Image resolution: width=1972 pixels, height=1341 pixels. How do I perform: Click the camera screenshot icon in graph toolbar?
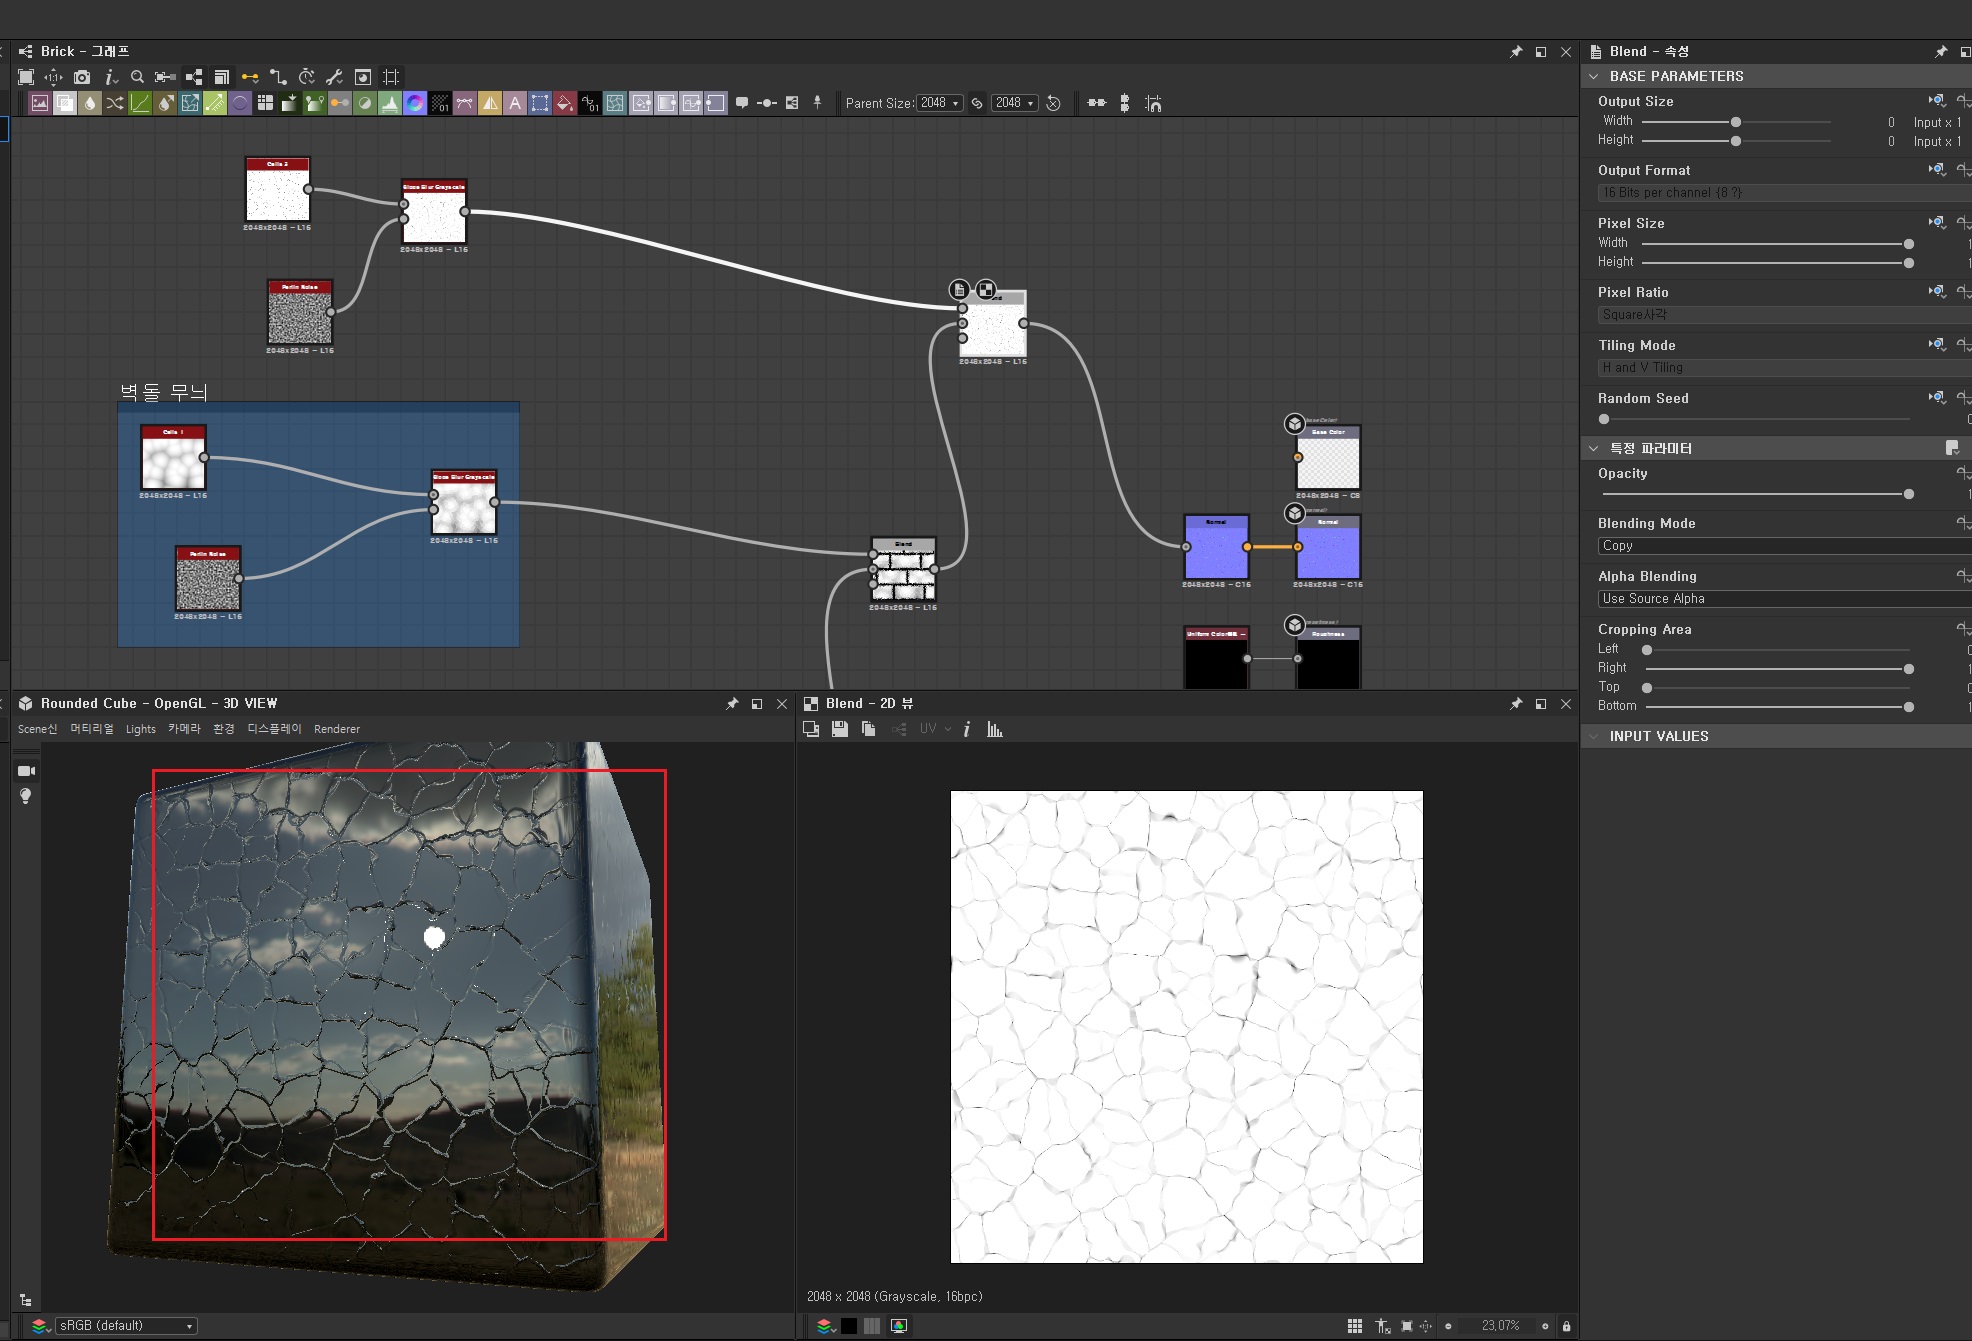(82, 77)
